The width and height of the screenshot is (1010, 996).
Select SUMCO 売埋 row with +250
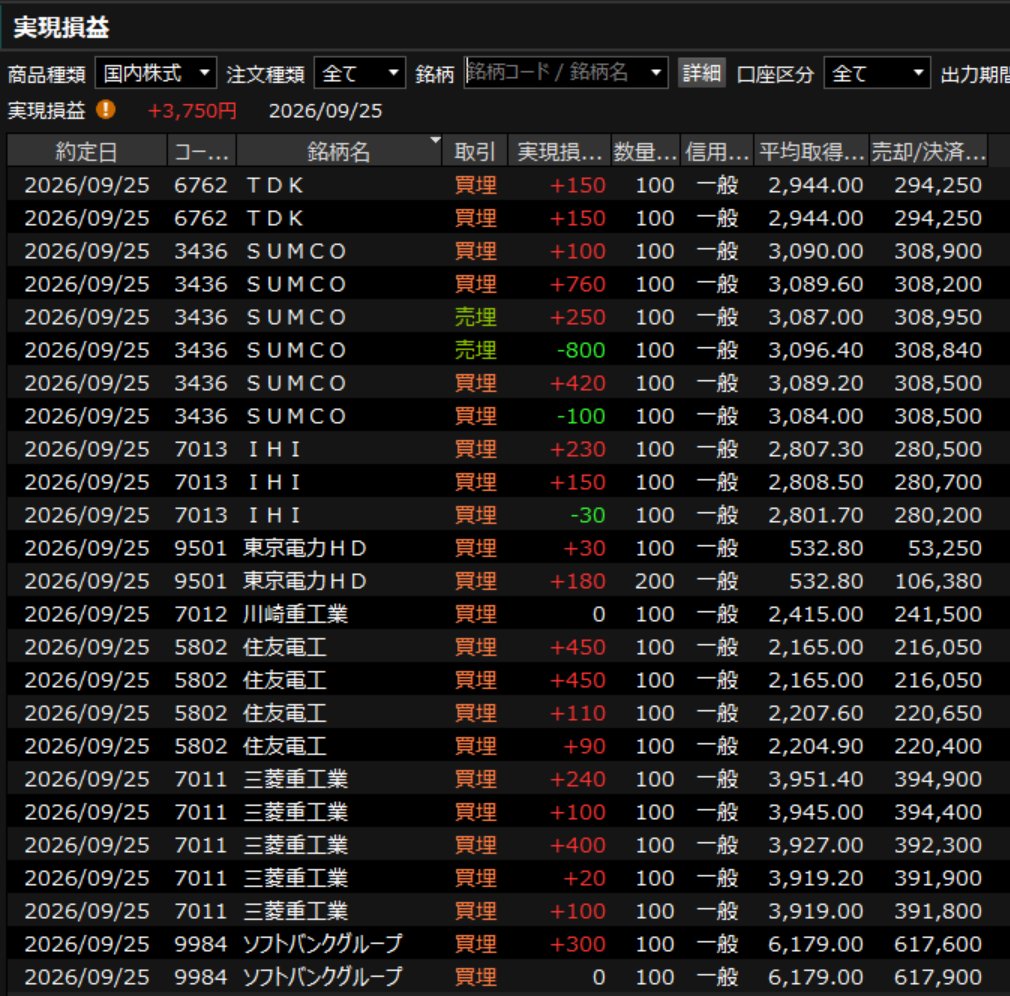click(497, 316)
